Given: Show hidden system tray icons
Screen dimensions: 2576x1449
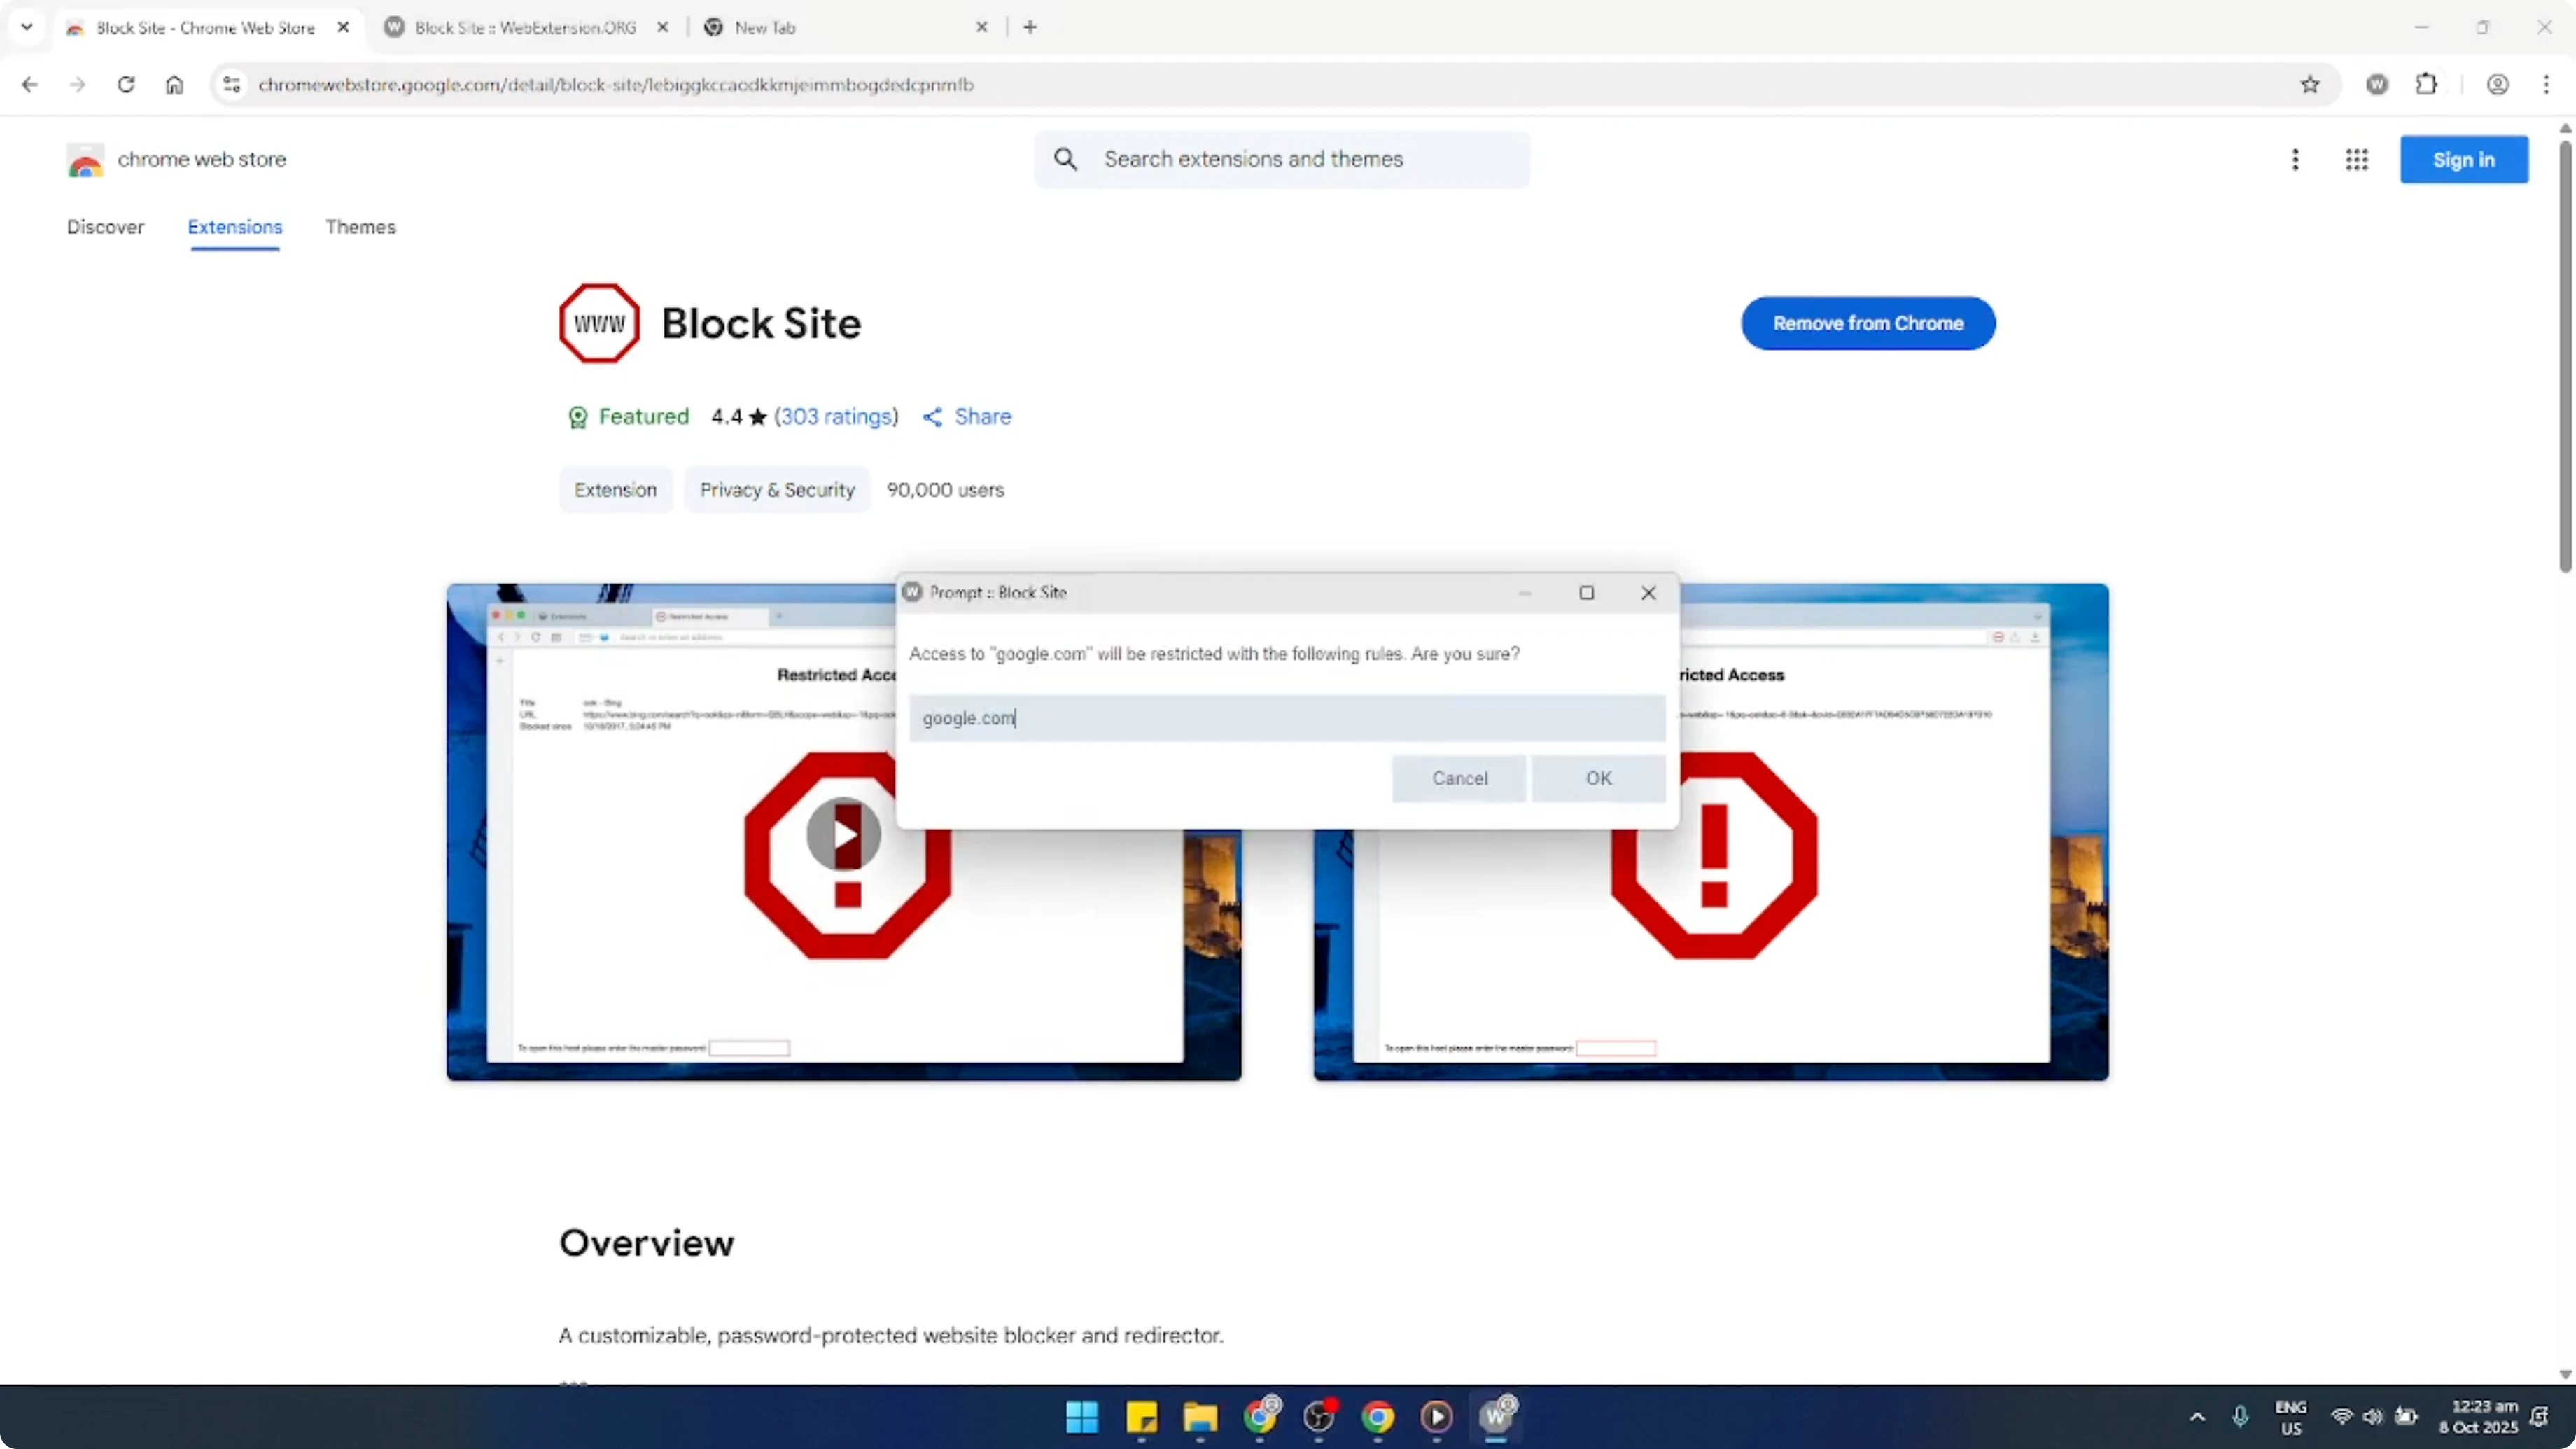Looking at the screenshot, I should tap(2197, 1417).
